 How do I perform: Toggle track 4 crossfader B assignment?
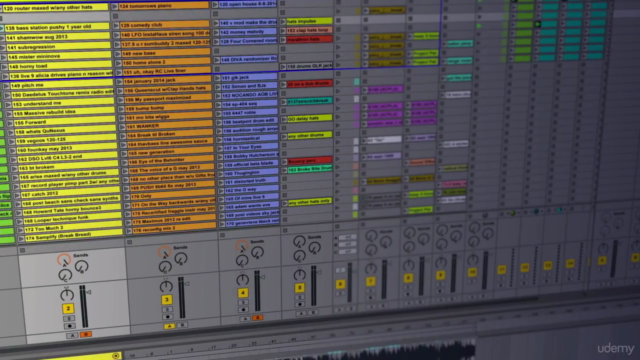tap(257, 317)
